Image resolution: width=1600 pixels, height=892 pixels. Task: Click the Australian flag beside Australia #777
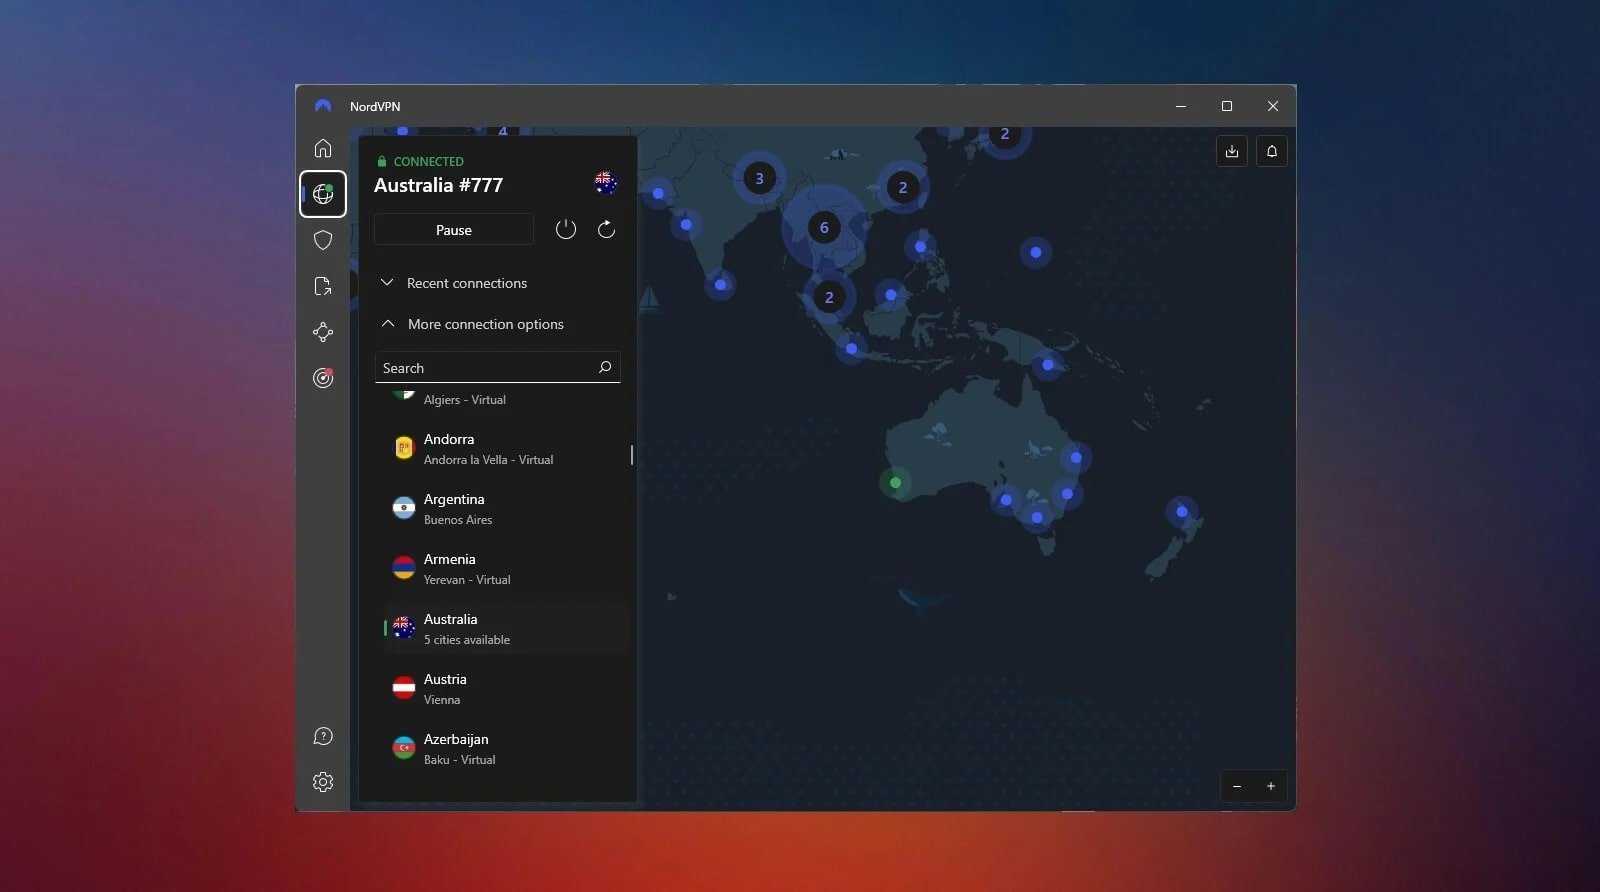(x=605, y=182)
